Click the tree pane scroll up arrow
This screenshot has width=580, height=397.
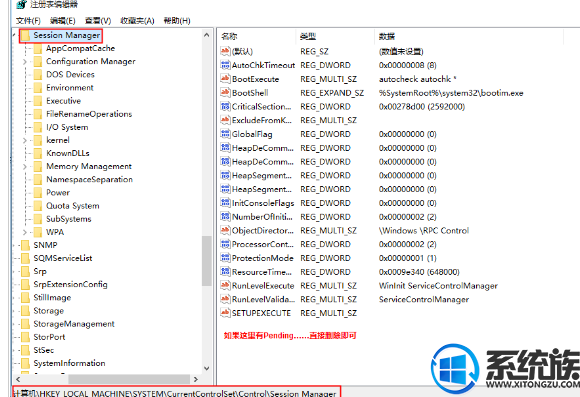(206, 35)
